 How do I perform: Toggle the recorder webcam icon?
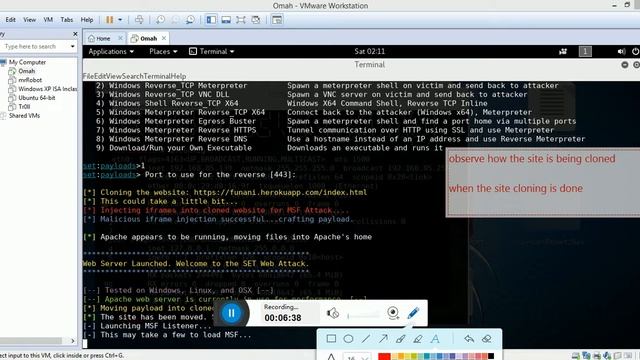point(393,313)
